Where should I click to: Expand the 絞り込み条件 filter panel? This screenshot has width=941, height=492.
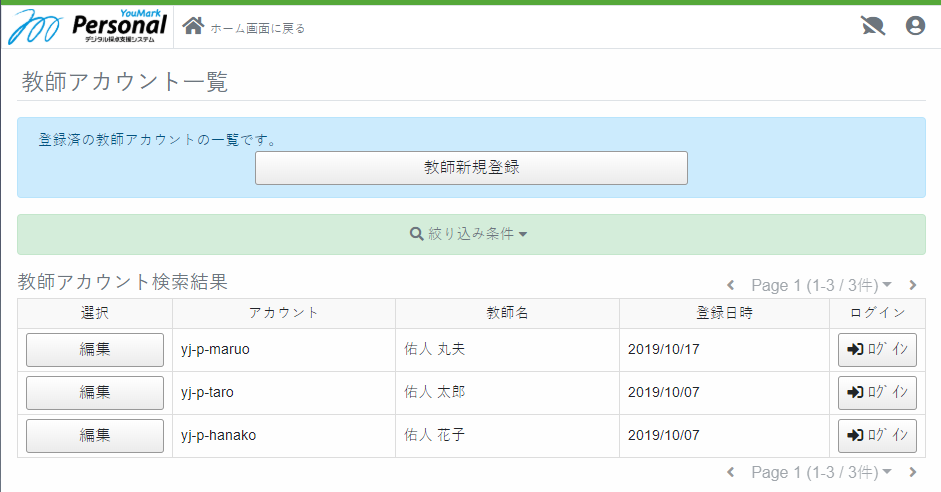[470, 233]
